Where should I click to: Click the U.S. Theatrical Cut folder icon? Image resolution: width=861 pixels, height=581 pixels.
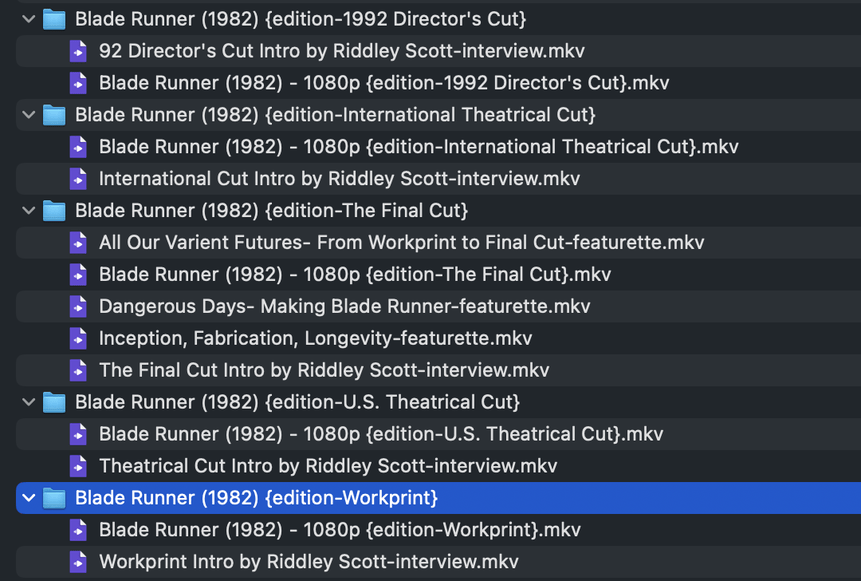[54, 402]
